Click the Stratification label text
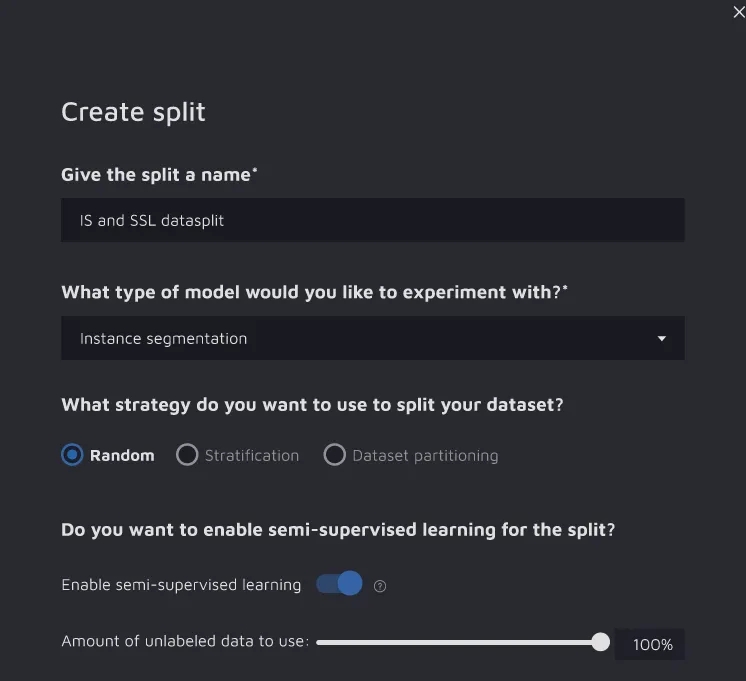 (x=252, y=455)
